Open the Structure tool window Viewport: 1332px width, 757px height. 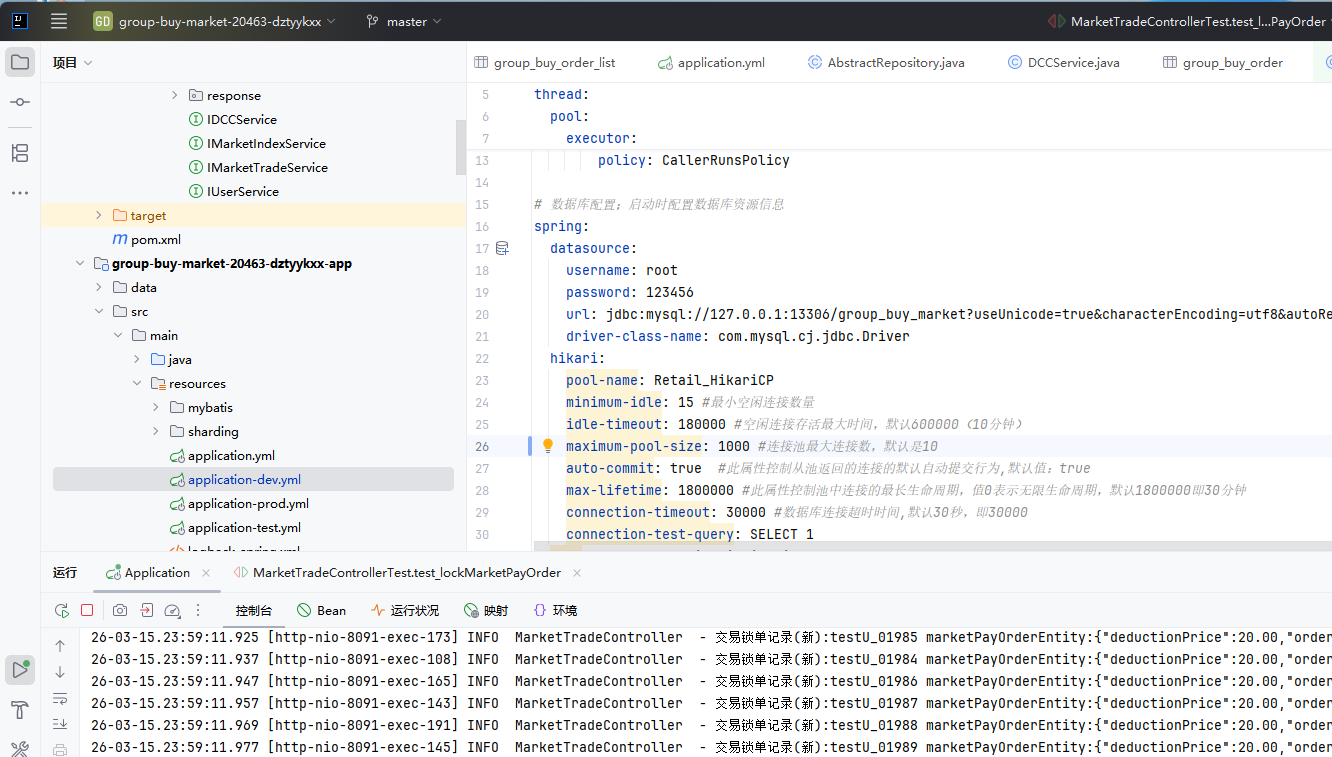[20, 153]
